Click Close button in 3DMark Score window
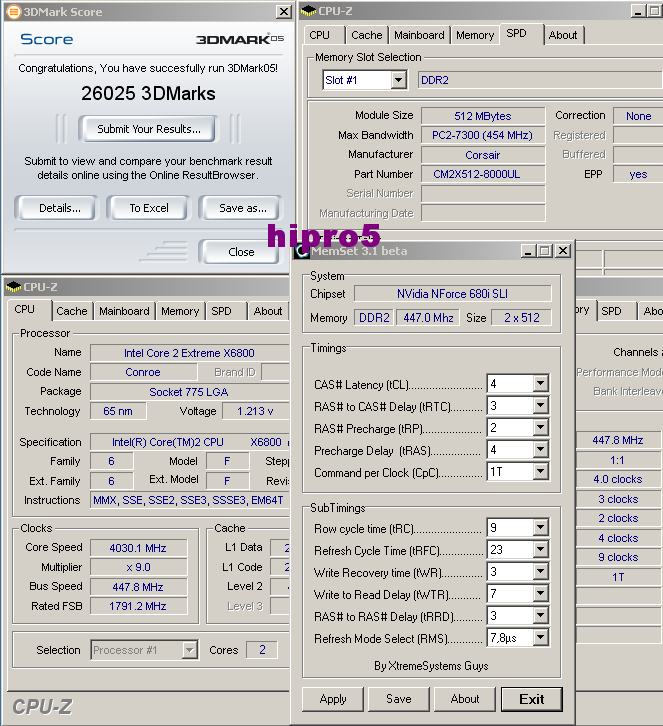 [x=240, y=252]
